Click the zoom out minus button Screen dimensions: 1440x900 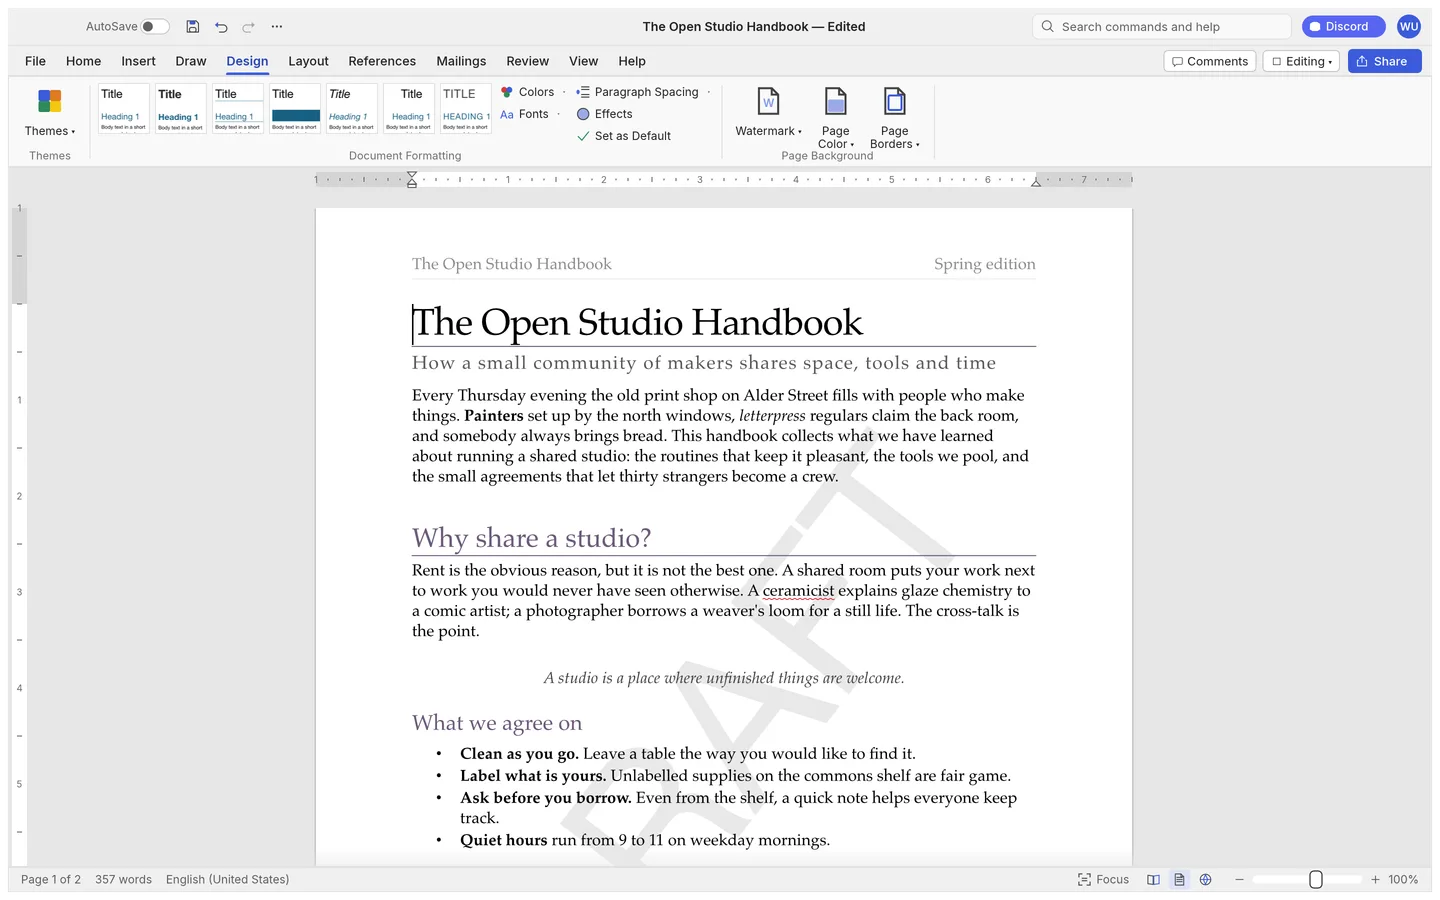[1239, 880]
